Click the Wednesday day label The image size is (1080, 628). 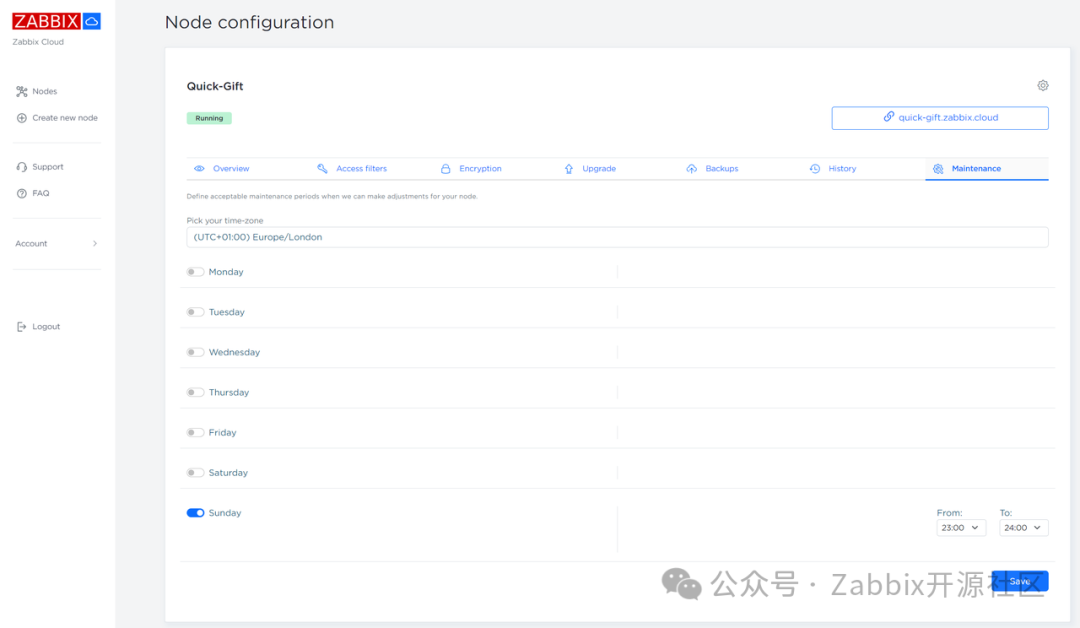click(234, 352)
